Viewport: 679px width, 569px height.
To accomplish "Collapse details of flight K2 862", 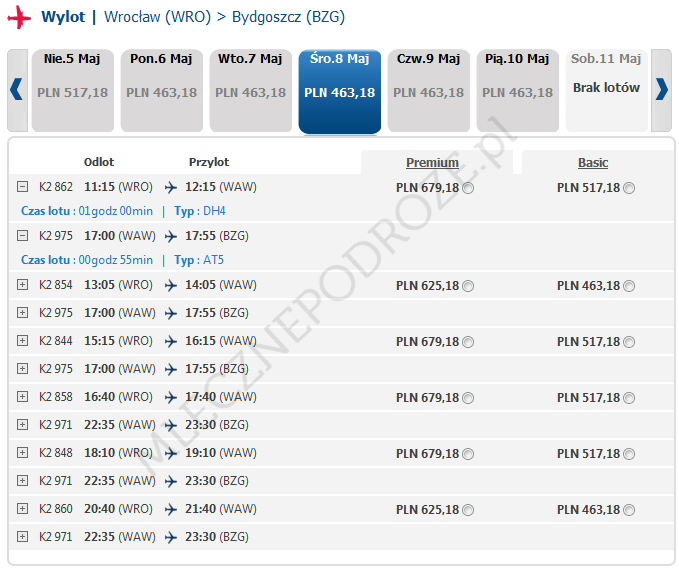I will [22, 187].
